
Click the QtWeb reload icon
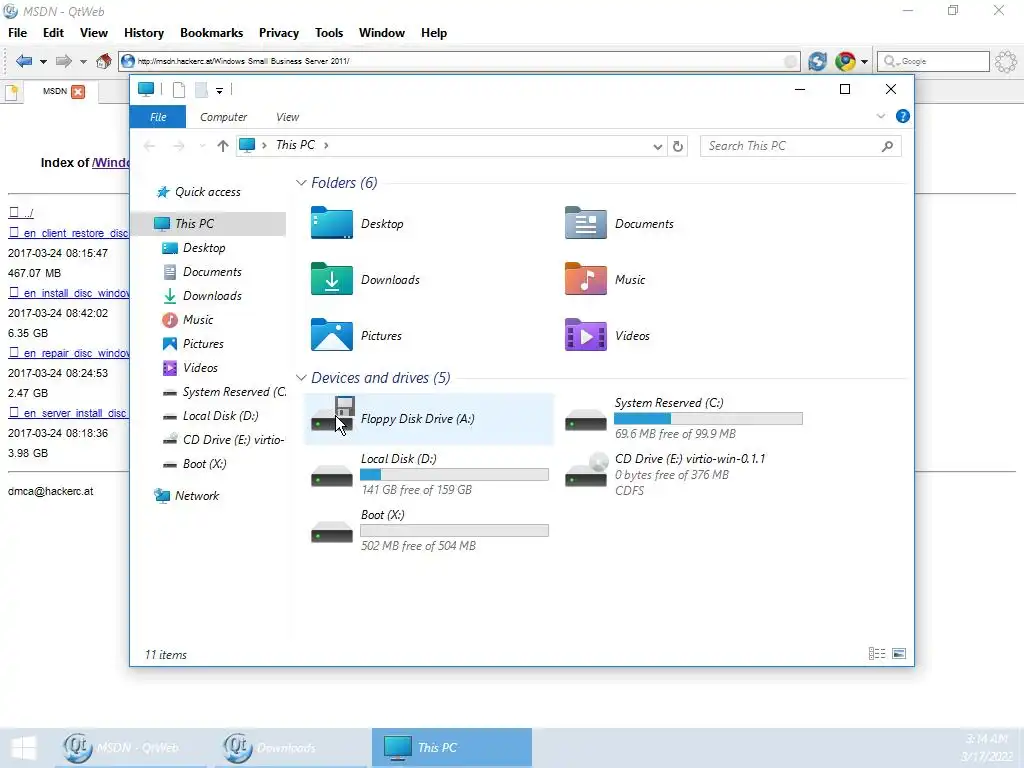pyautogui.click(x=817, y=61)
